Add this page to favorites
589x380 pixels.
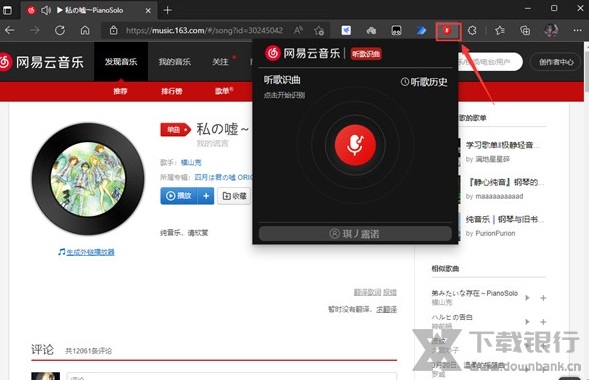pyautogui.click(x=319, y=30)
